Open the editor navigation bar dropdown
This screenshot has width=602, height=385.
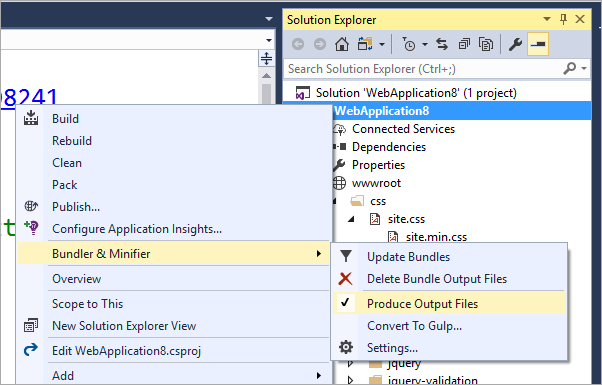[269, 40]
